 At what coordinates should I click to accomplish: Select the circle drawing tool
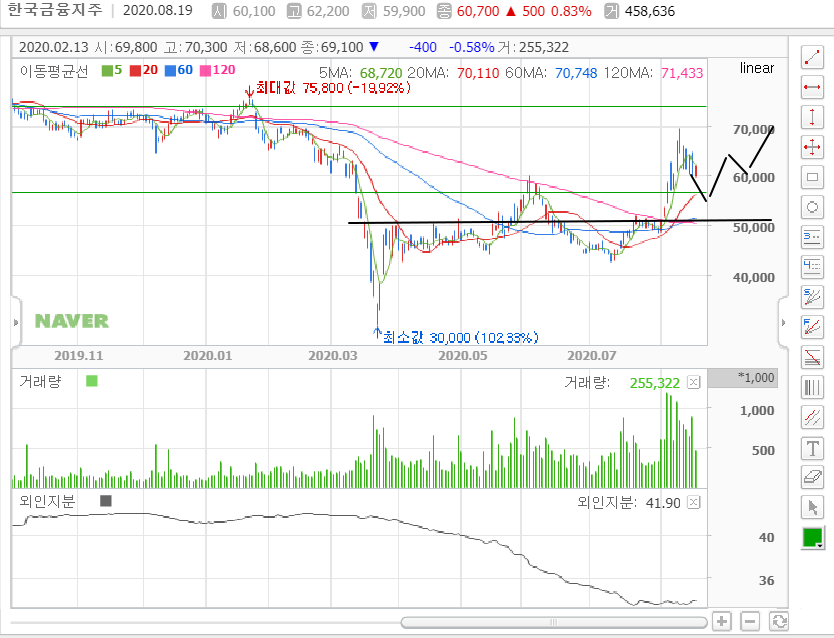pos(812,207)
